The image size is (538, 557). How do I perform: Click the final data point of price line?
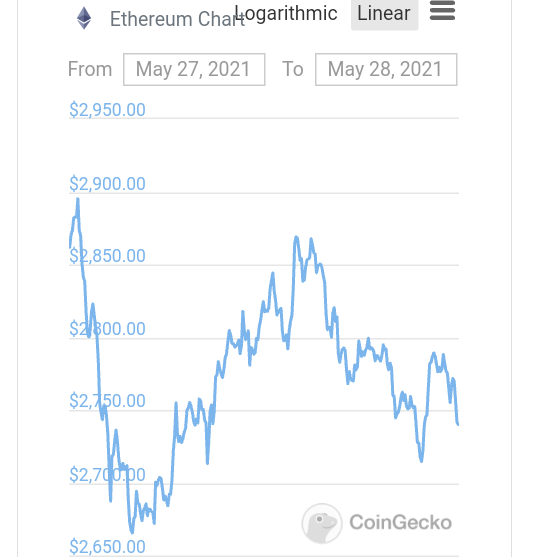coord(458,423)
